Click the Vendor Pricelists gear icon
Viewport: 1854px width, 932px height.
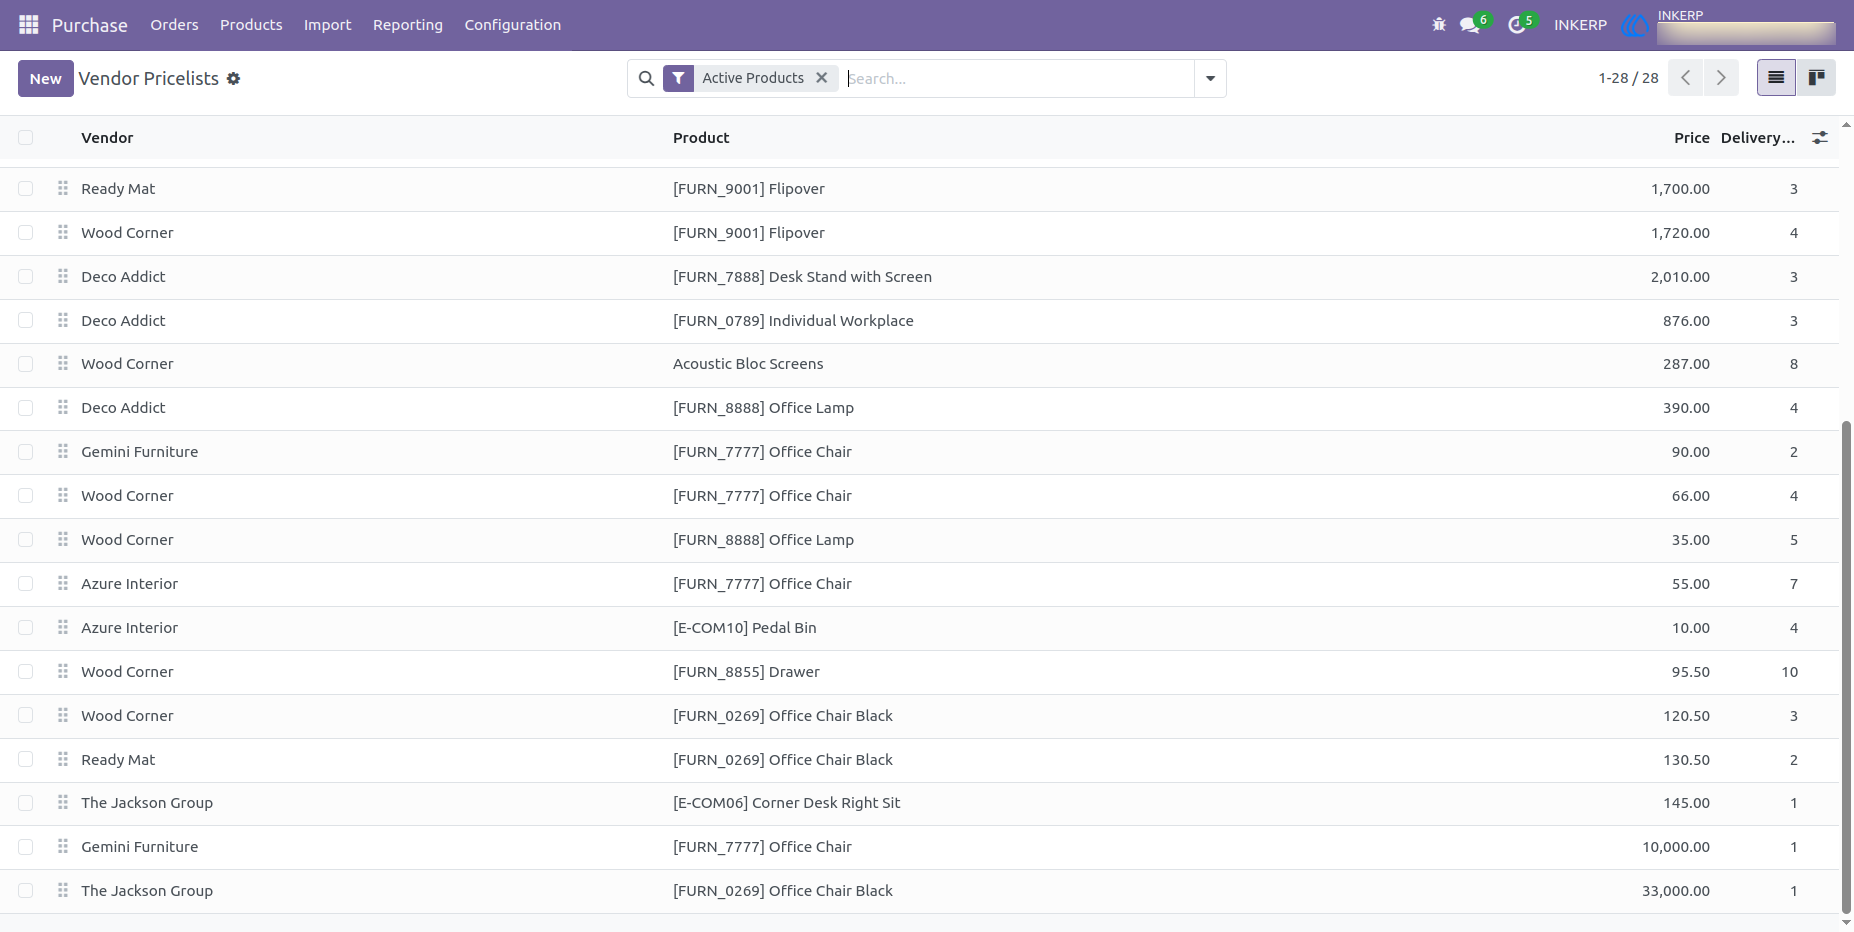click(233, 78)
